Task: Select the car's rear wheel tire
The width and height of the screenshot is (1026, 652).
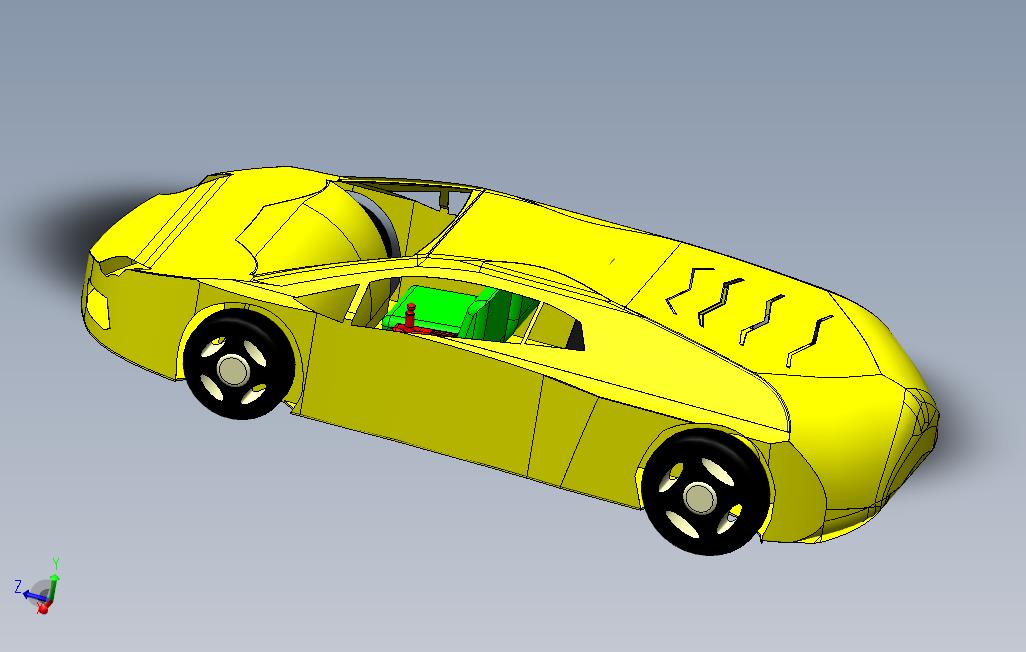Action: tap(706, 492)
